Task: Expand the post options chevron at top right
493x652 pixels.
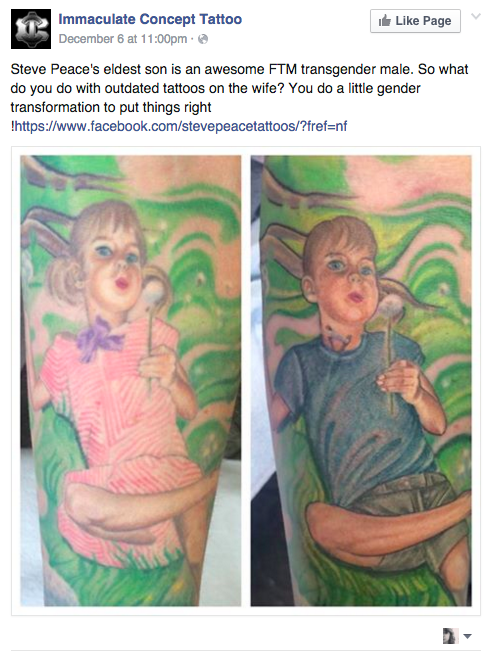Action: coord(476,17)
